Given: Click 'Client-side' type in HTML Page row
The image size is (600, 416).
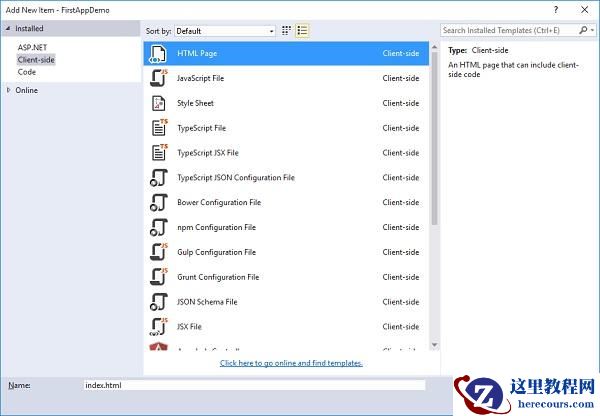Looking at the screenshot, I should pos(401,54).
